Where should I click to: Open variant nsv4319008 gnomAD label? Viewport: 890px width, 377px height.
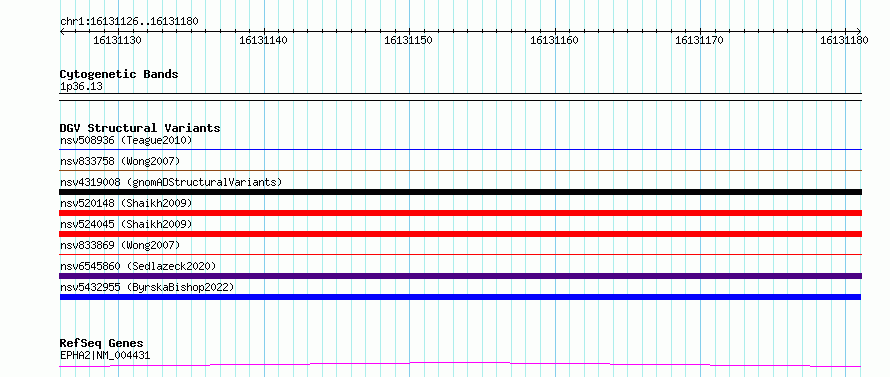(x=171, y=182)
